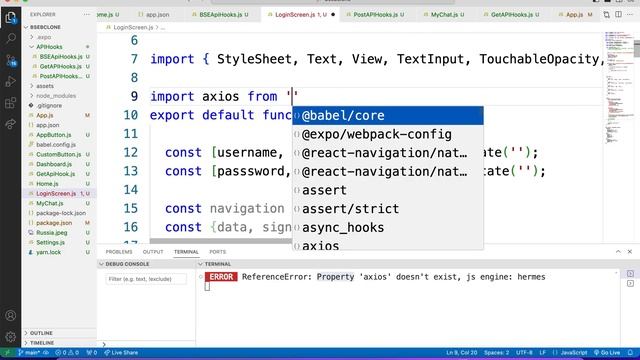Screen dimensions: 640x360
Task: Expand the node_modules folder
Action: (56, 96)
